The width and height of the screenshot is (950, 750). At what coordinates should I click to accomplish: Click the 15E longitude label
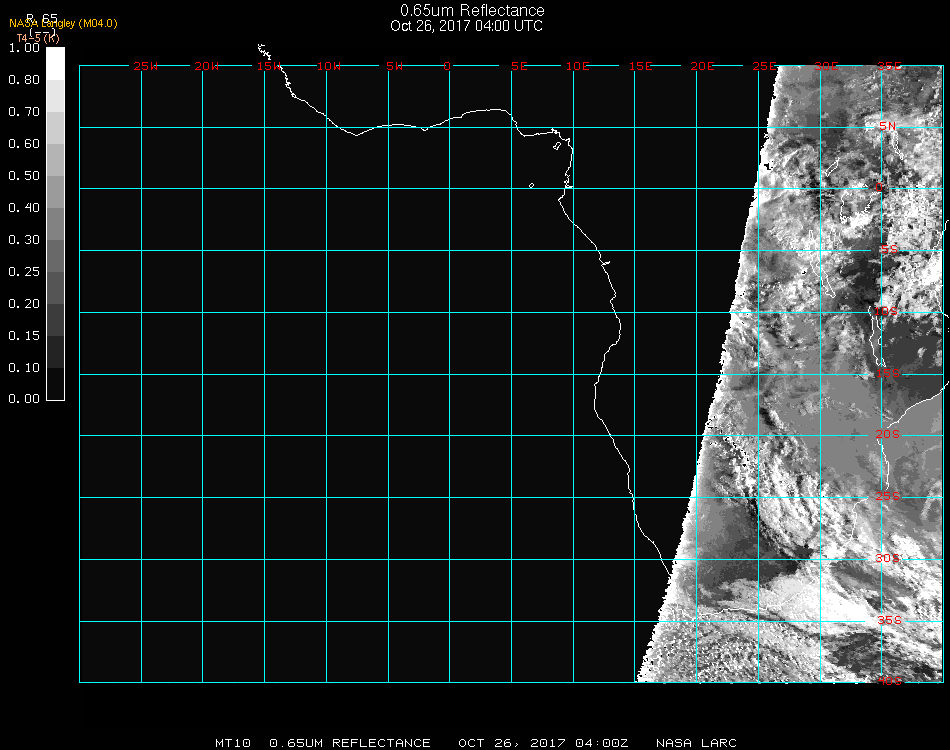pyautogui.click(x=640, y=66)
